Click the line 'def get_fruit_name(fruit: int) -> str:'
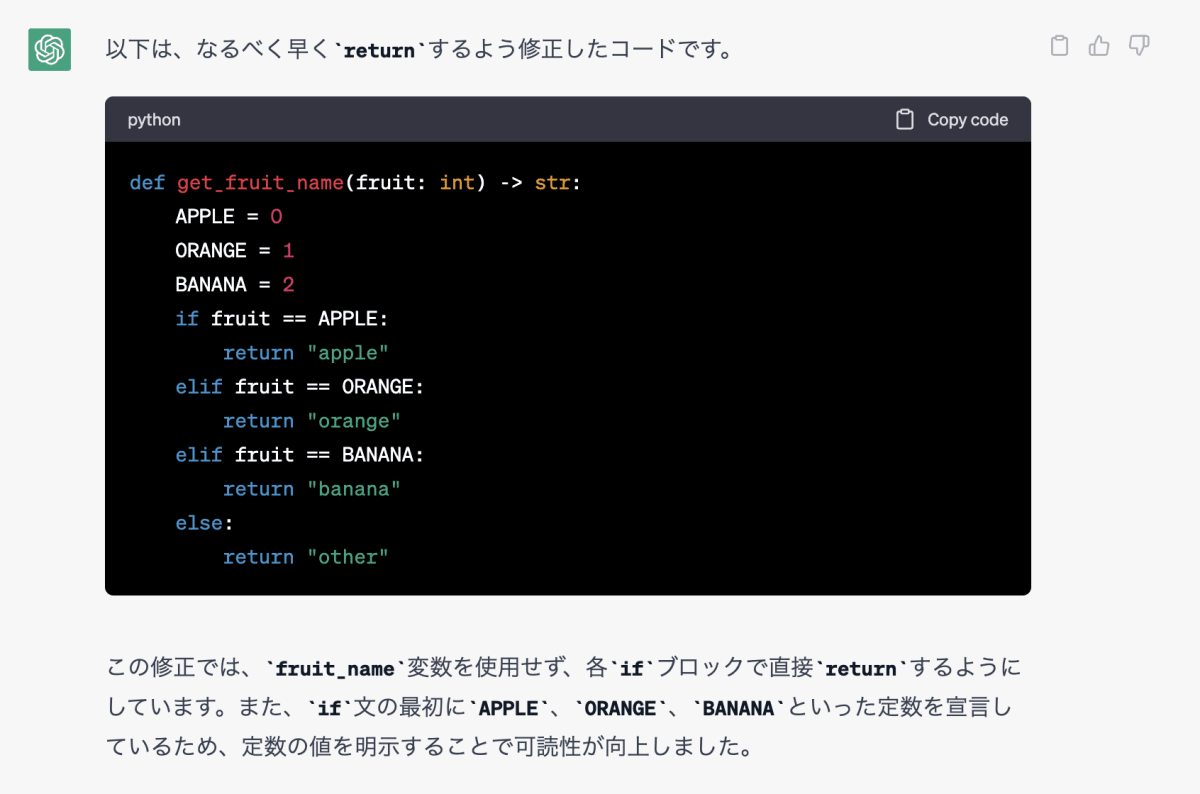Image resolution: width=1200 pixels, height=794 pixels. click(x=355, y=183)
